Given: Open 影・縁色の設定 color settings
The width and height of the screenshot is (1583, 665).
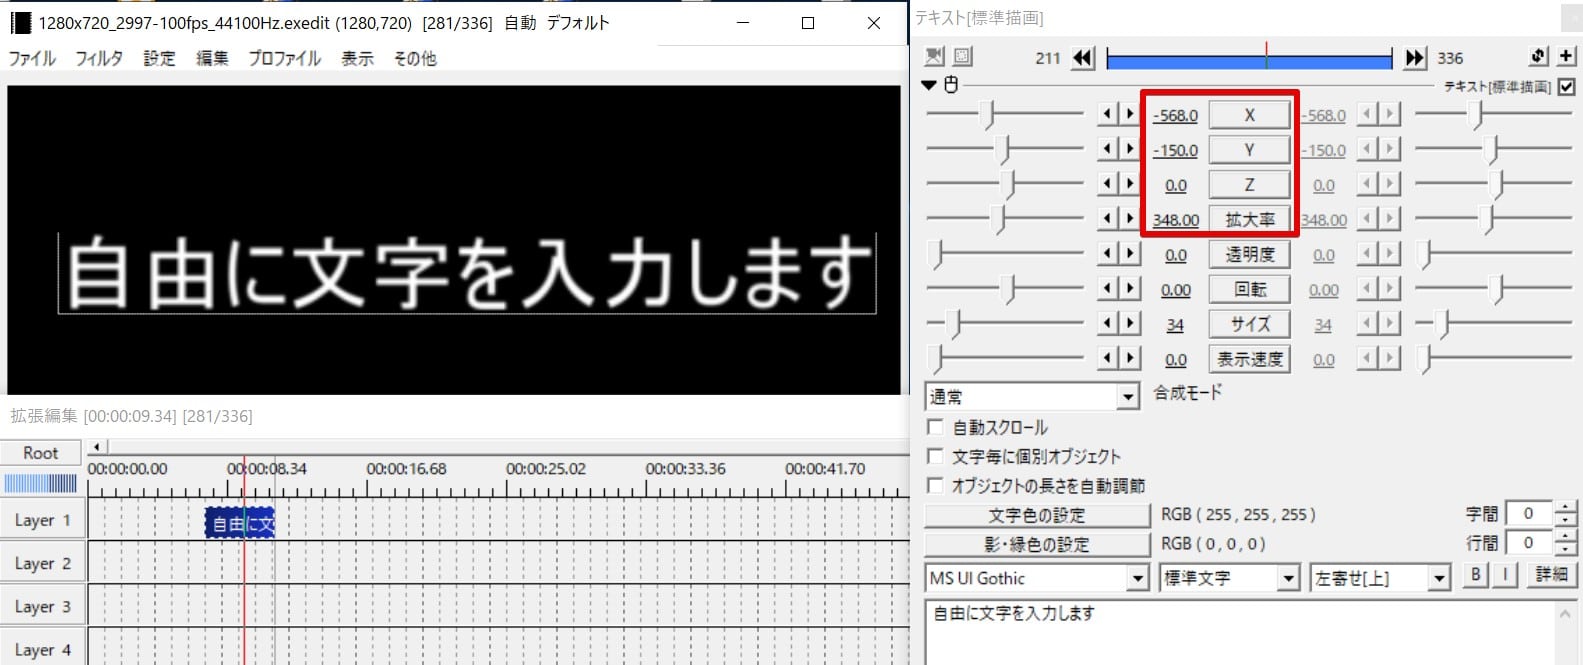Looking at the screenshot, I should (1037, 544).
